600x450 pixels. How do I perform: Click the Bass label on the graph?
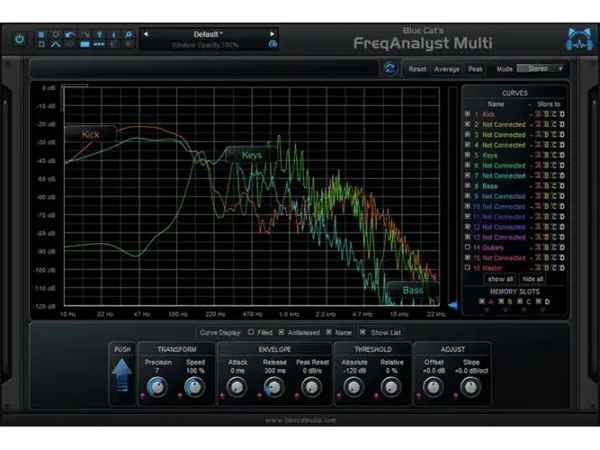(x=413, y=290)
